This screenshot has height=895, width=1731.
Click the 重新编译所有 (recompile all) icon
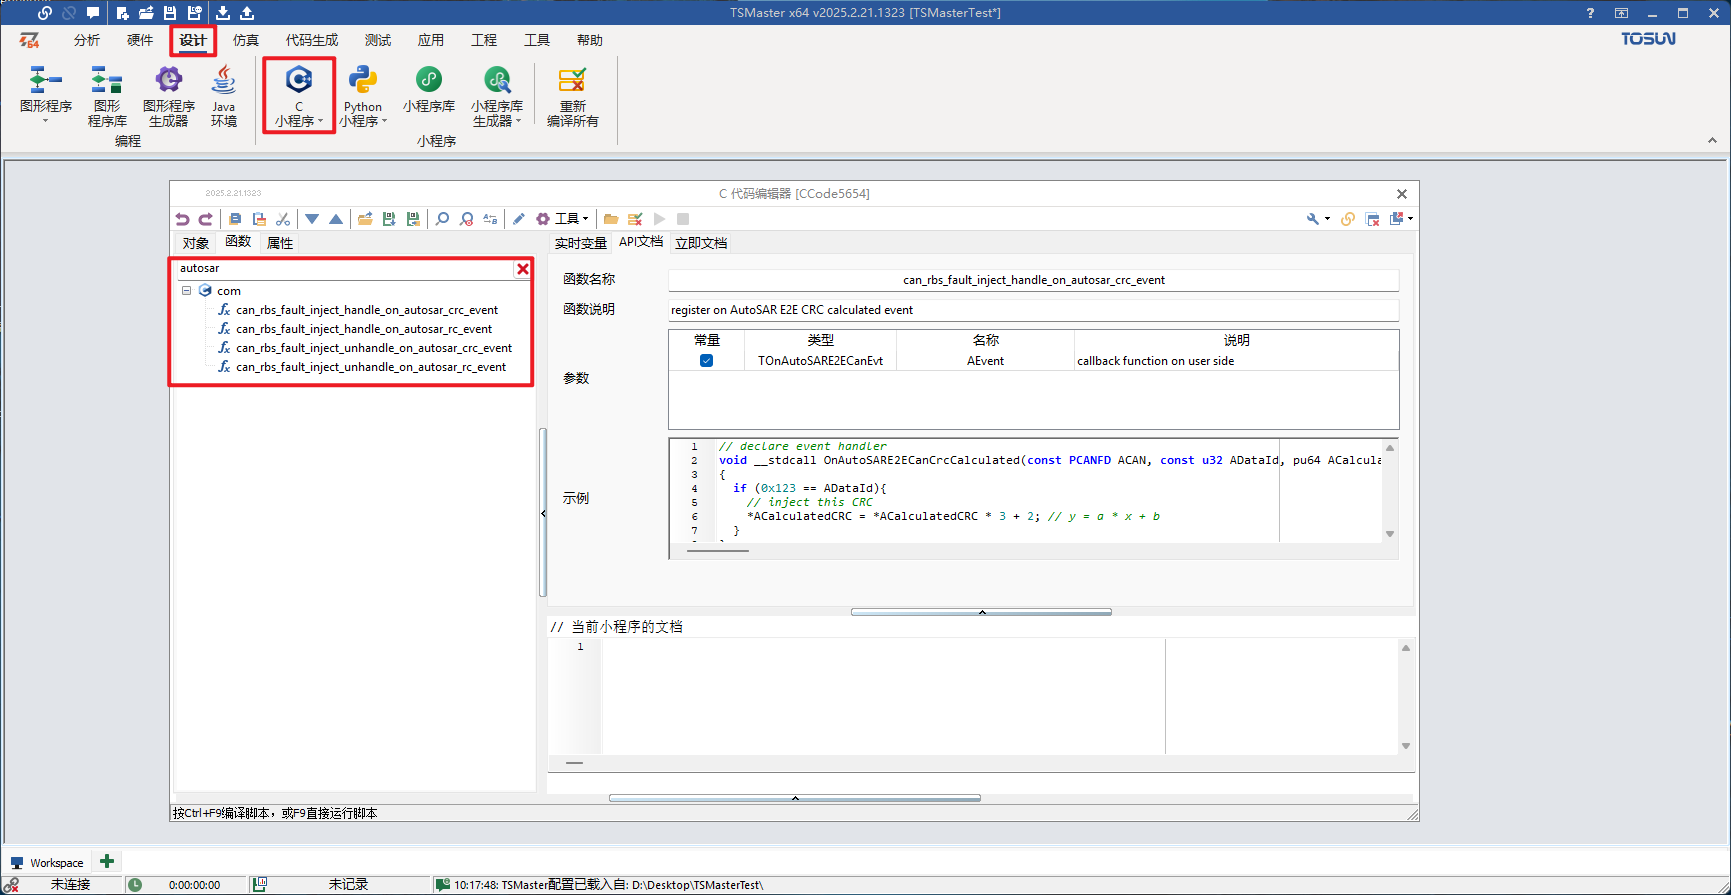(572, 96)
